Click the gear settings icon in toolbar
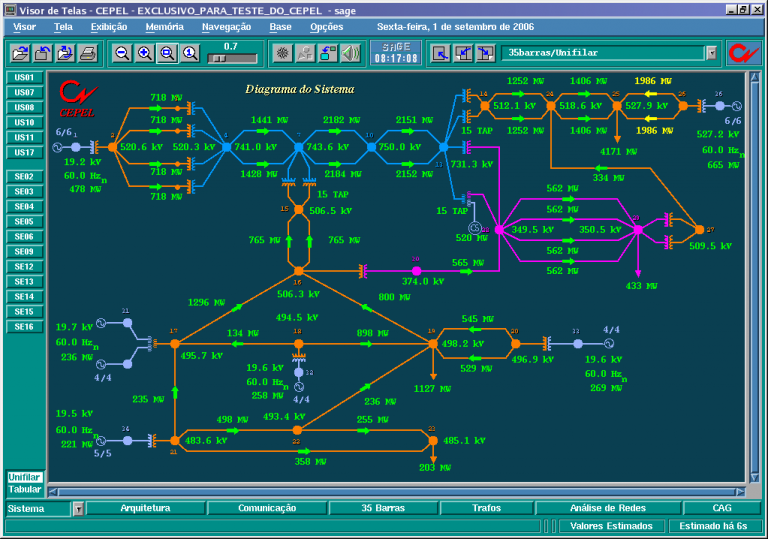 point(284,53)
